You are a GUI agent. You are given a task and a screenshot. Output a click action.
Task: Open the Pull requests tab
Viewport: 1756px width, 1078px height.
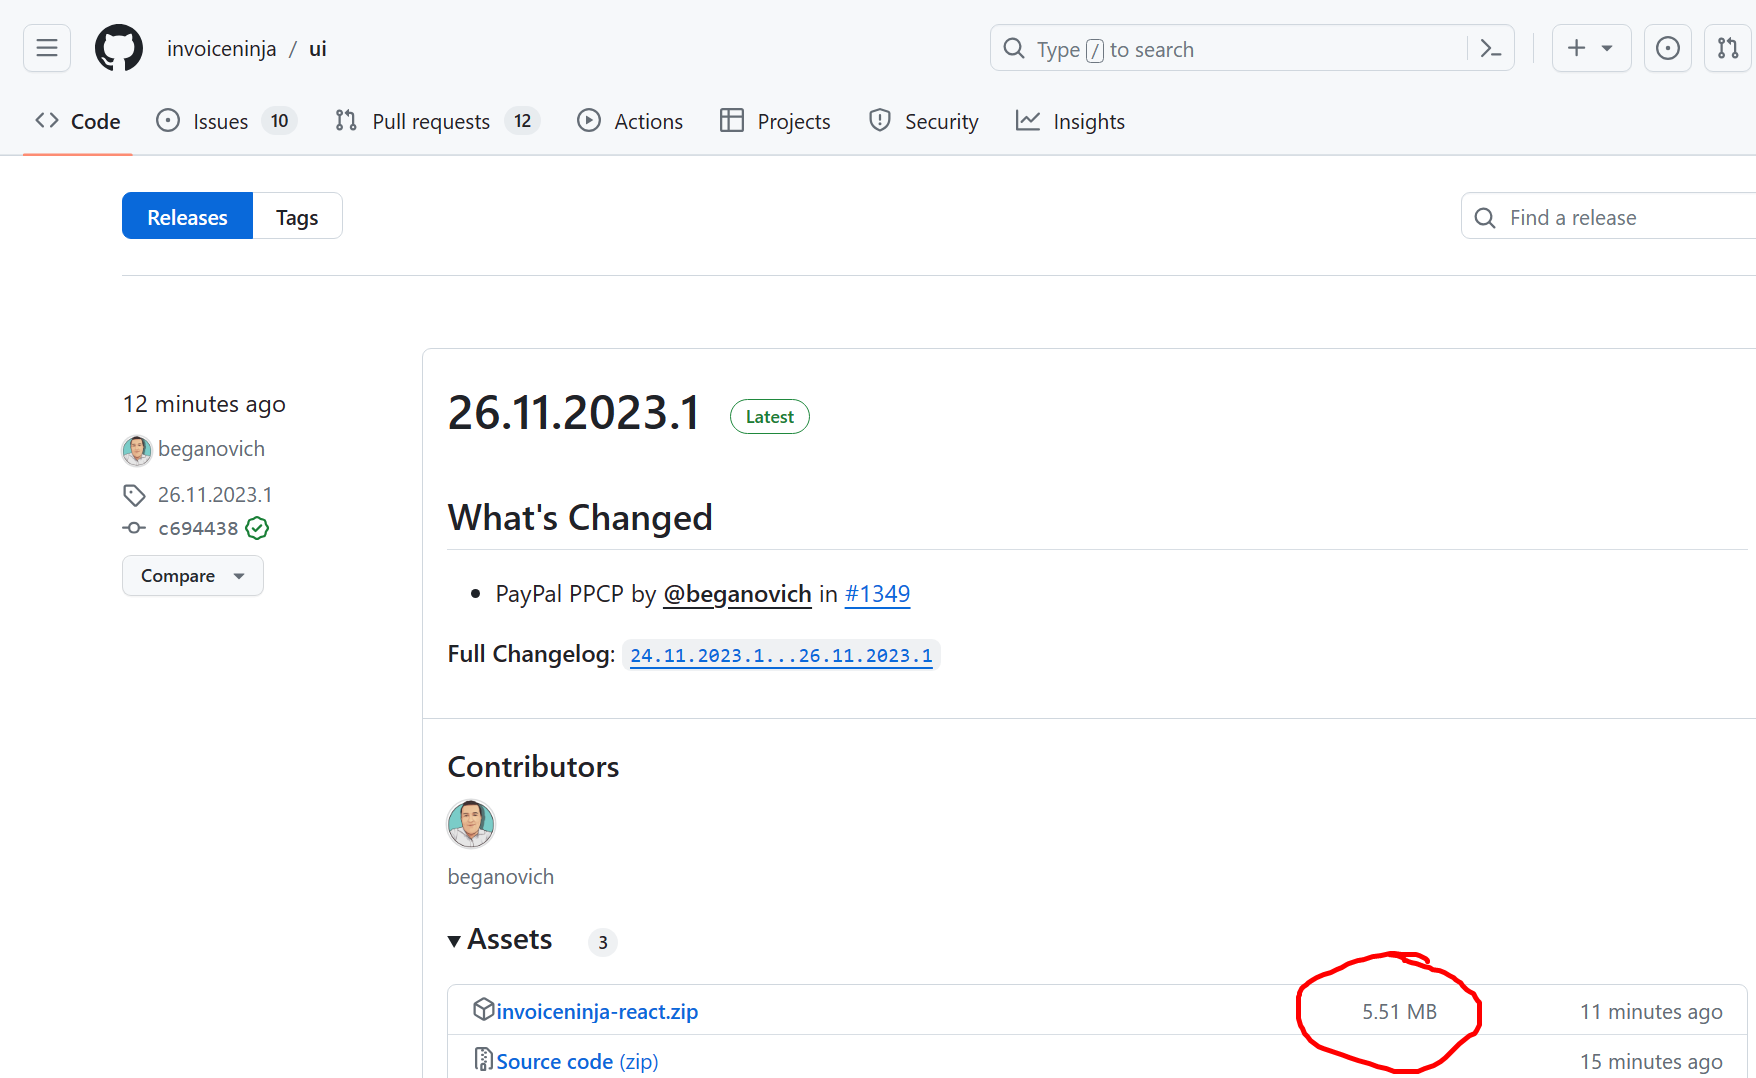pyautogui.click(x=437, y=122)
